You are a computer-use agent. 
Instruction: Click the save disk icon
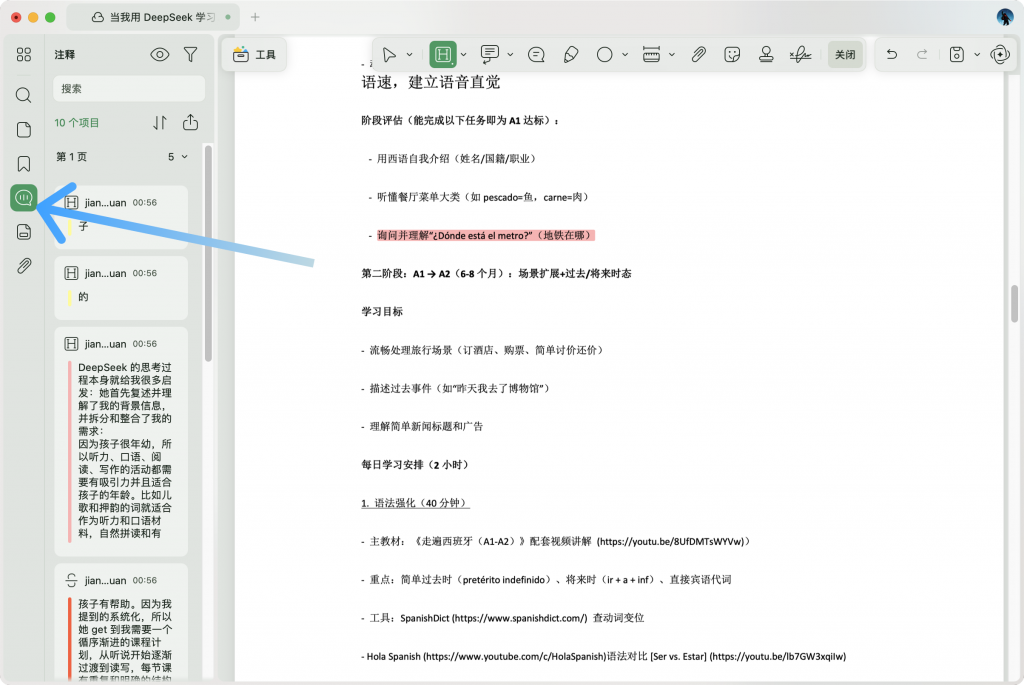956,54
